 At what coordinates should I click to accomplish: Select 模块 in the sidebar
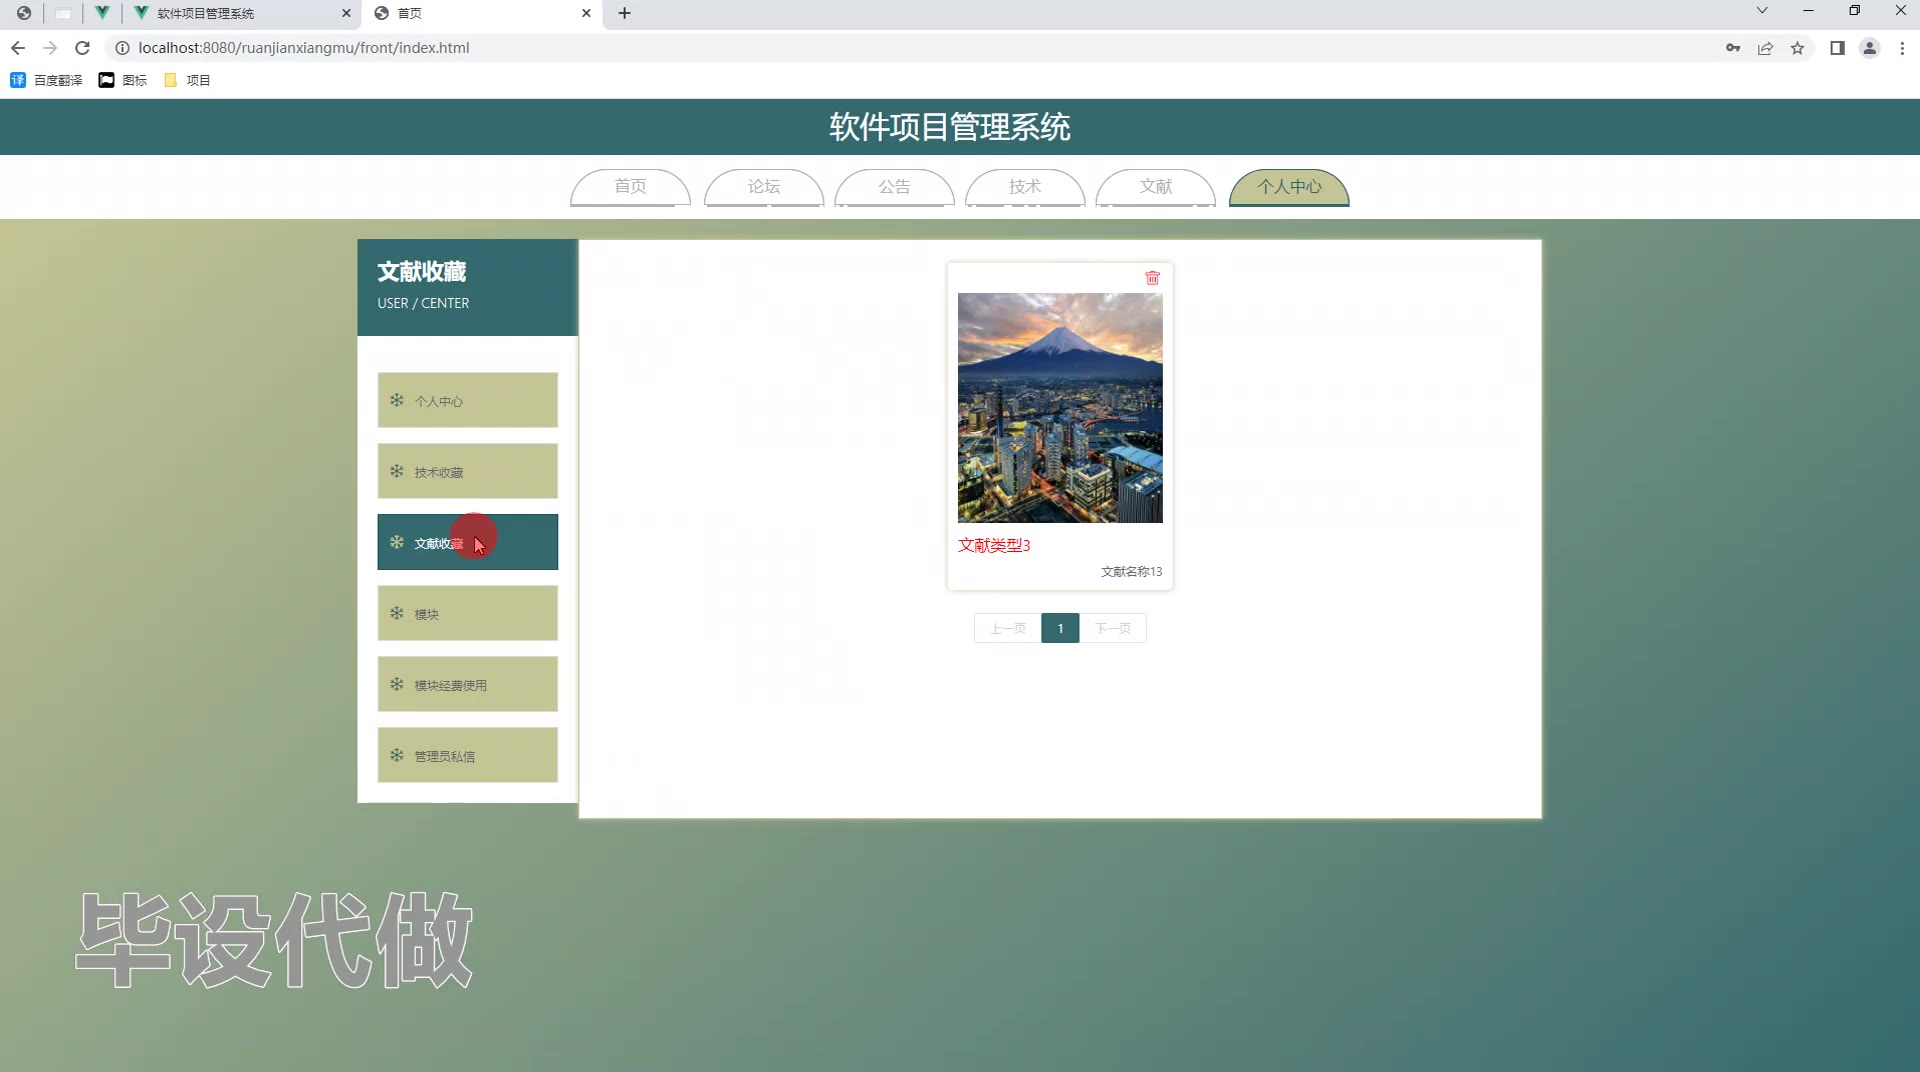click(467, 613)
